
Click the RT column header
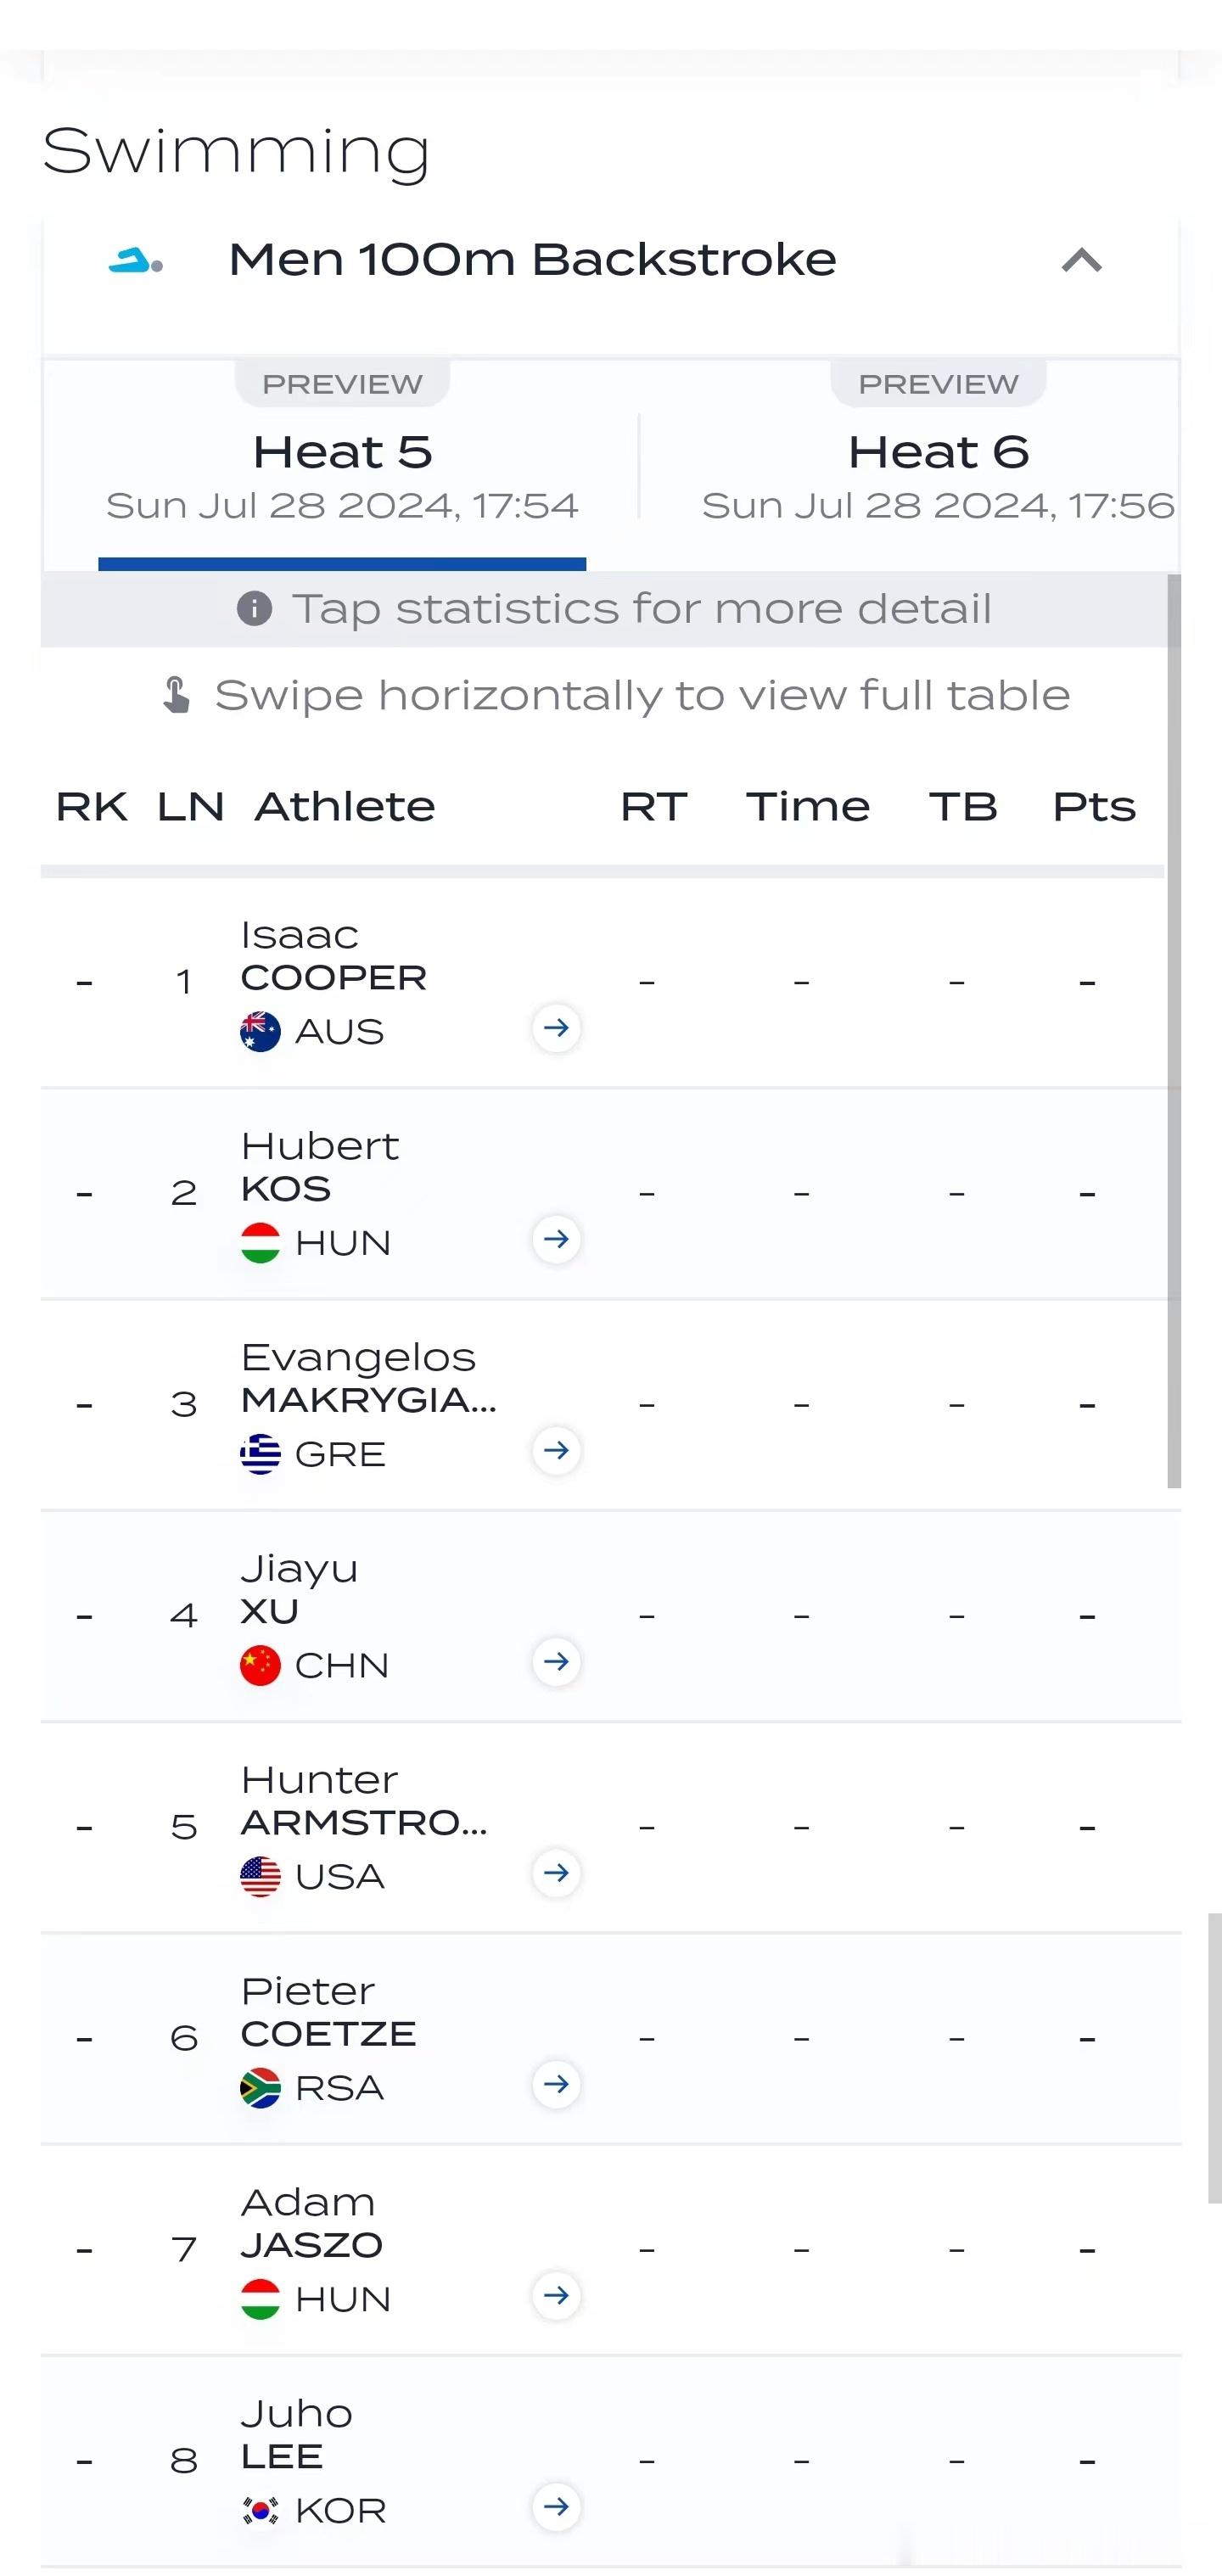(x=654, y=806)
